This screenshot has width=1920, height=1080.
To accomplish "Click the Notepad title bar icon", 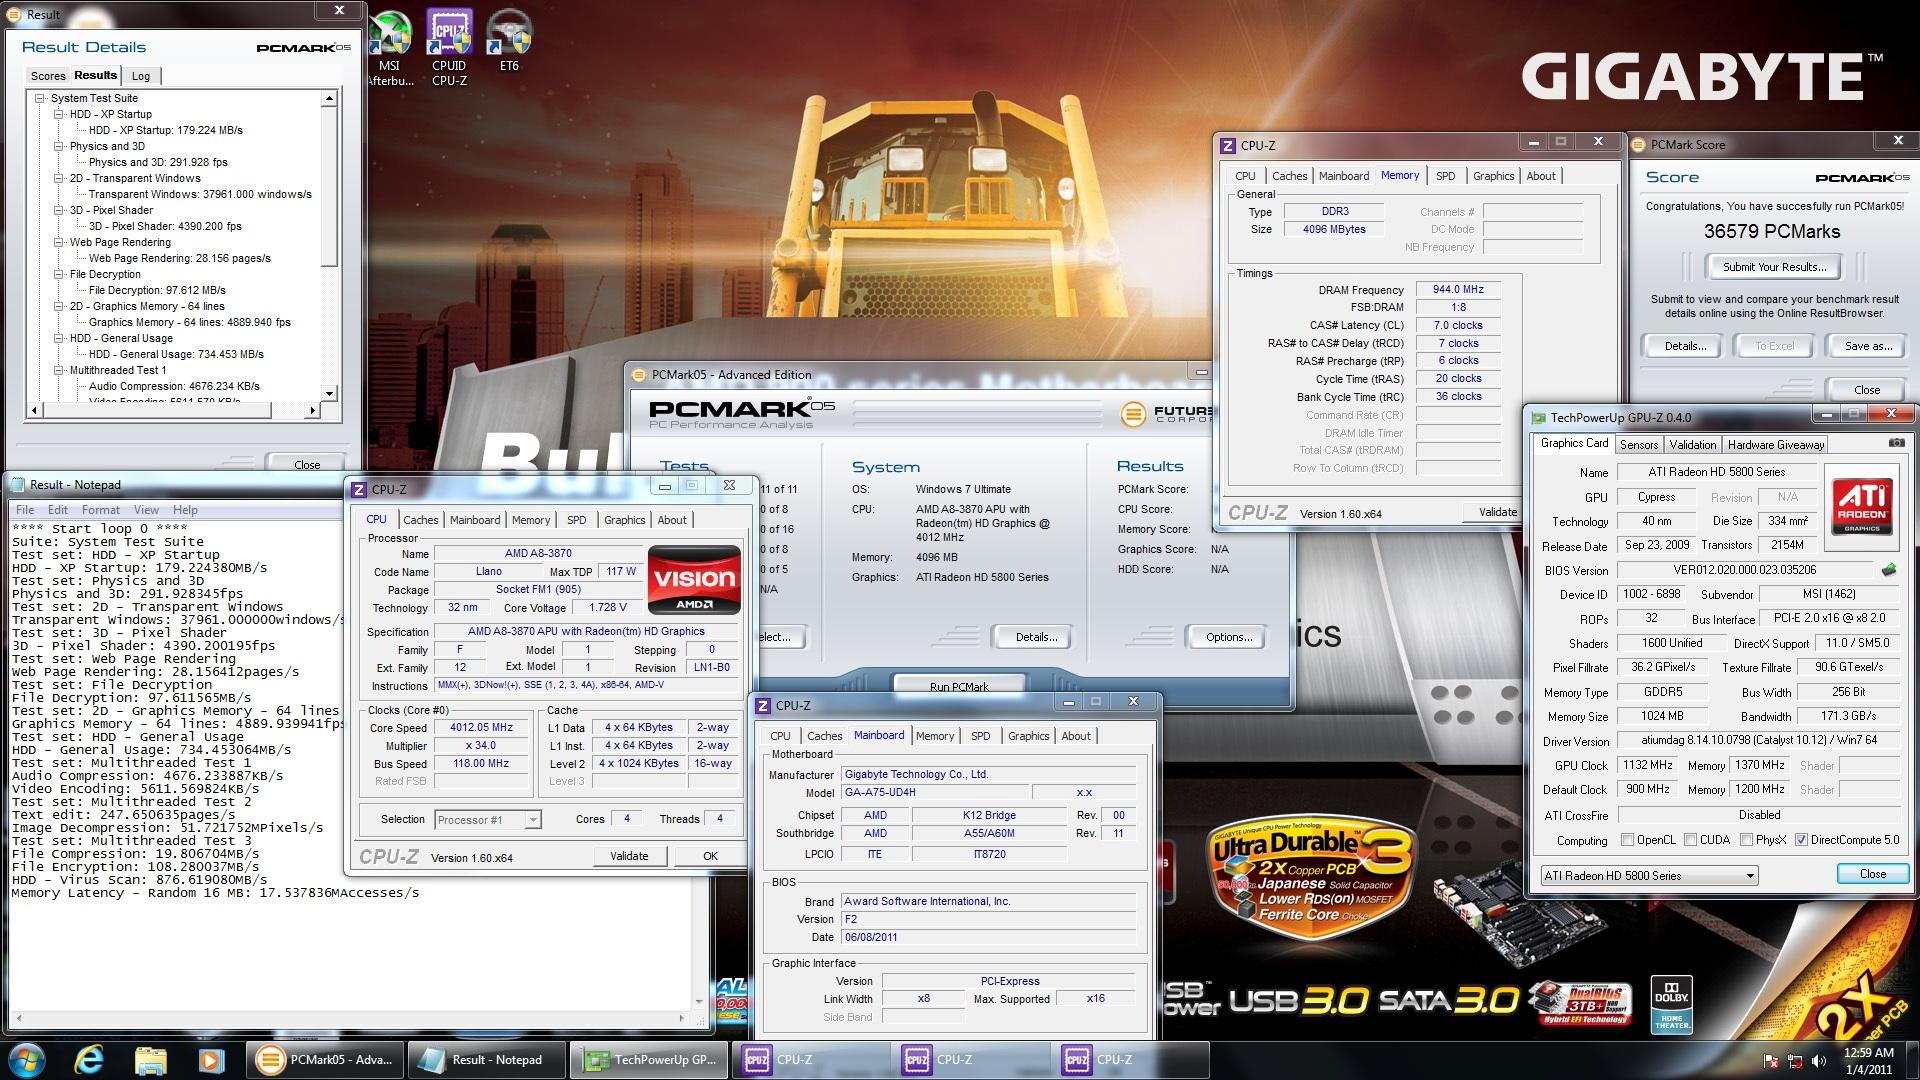I will point(18,485).
